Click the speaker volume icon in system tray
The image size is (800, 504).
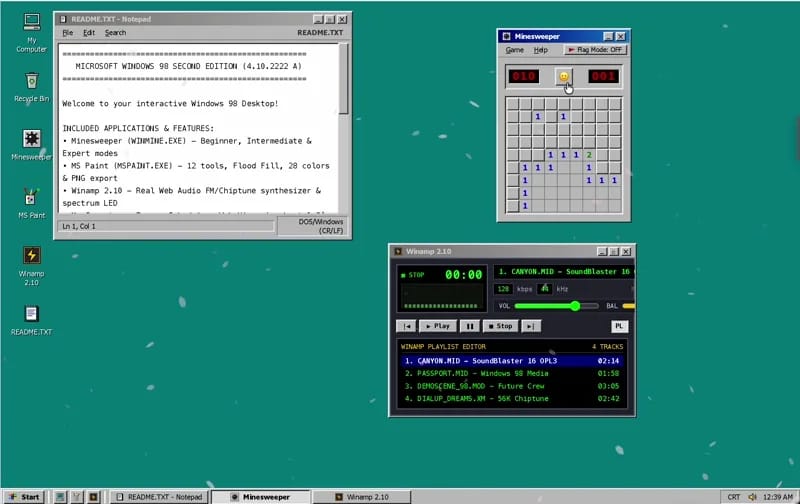752,497
